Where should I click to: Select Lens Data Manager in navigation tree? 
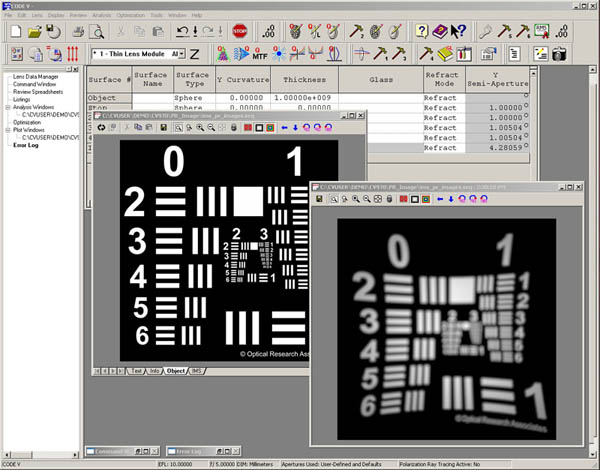pyautogui.click(x=35, y=77)
